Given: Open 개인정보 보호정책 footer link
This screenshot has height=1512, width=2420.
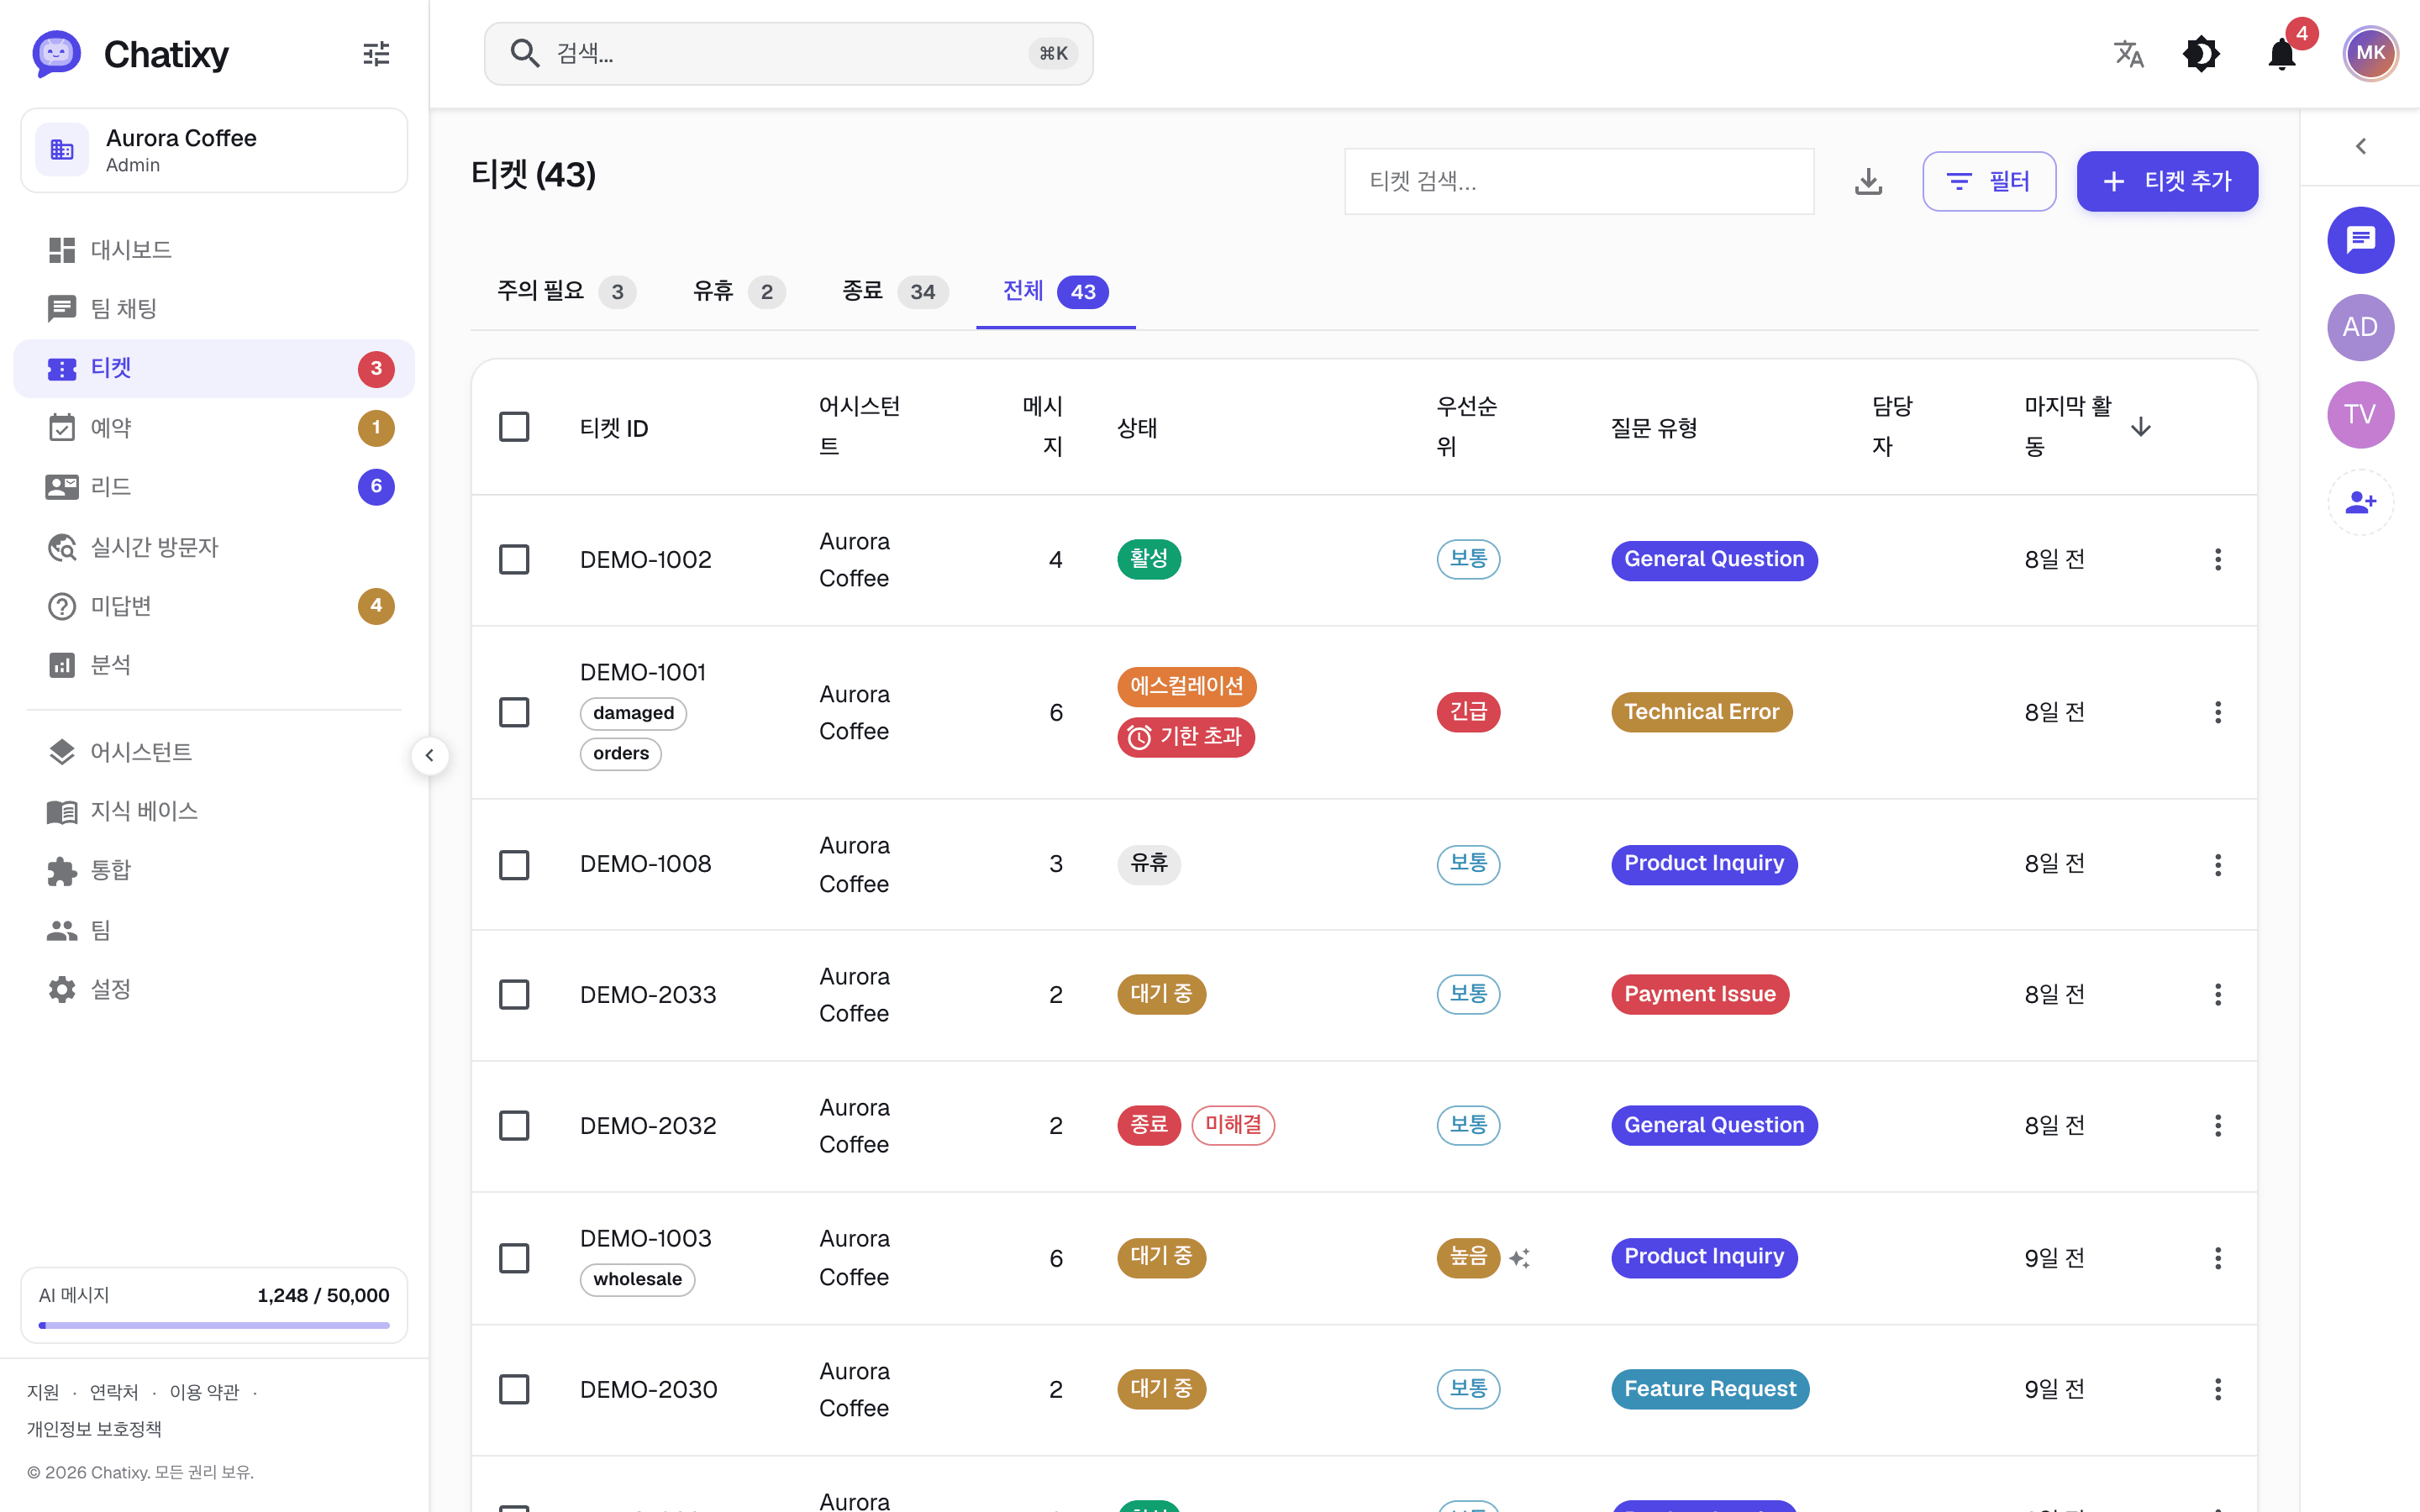Looking at the screenshot, I should tap(94, 1429).
